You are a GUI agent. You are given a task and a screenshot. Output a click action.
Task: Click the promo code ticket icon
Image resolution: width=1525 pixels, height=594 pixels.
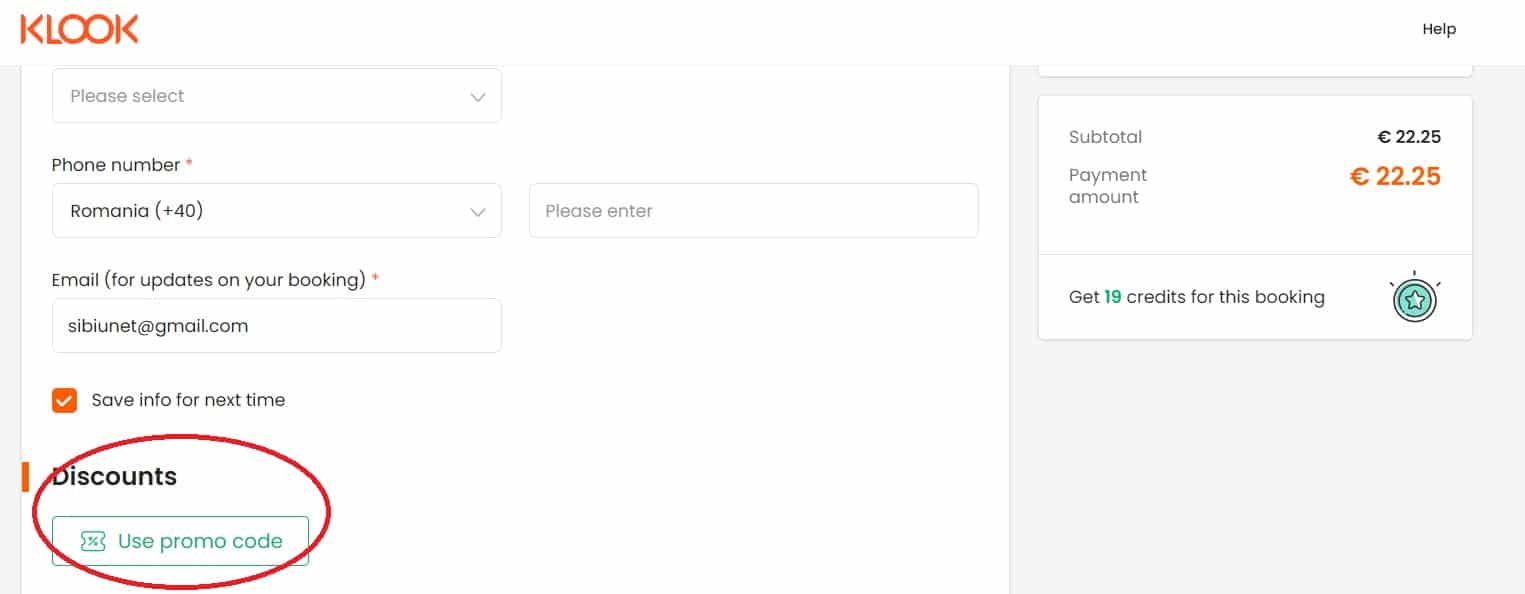coord(93,541)
